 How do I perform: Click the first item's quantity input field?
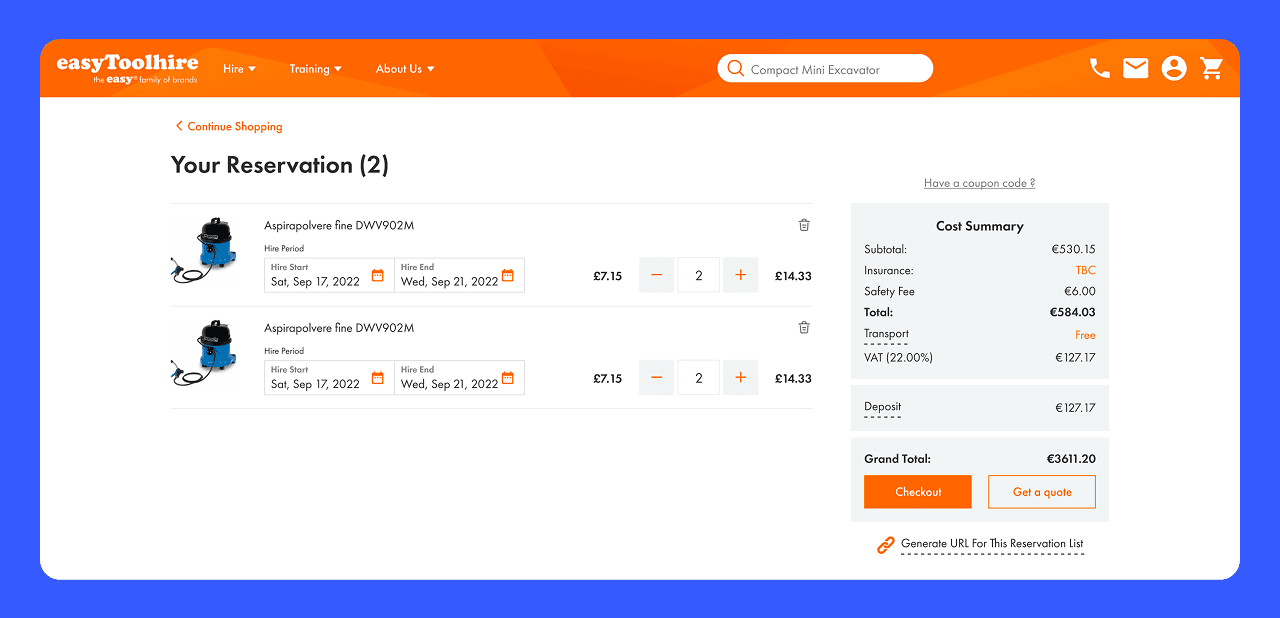[698, 275]
